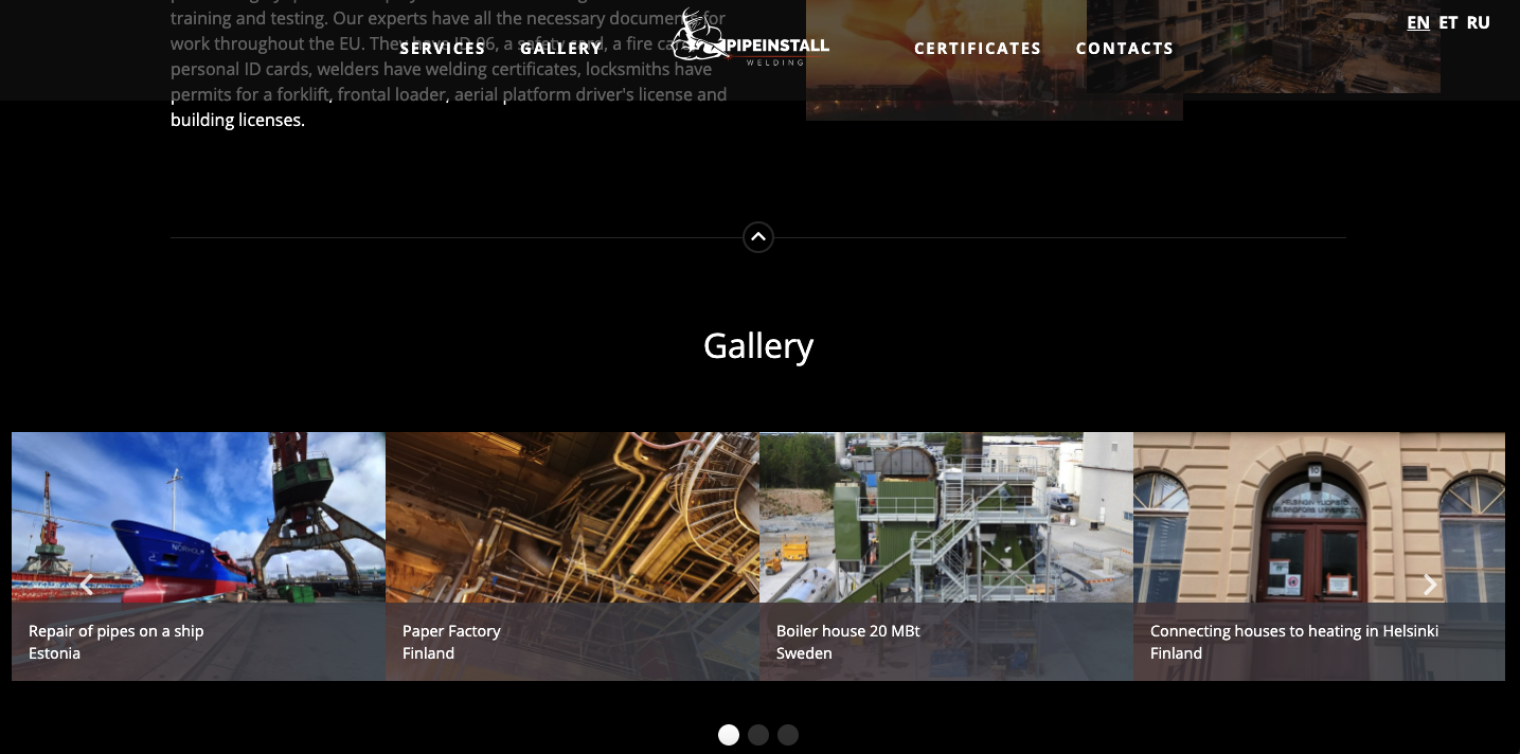Select the third pagination dot
The height and width of the screenshot is (754, 1520).
(x=788, y=734)
